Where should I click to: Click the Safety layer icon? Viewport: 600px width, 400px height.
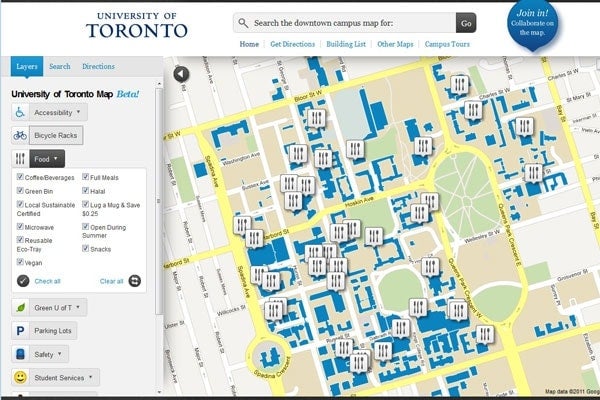[x=20, y=354]
